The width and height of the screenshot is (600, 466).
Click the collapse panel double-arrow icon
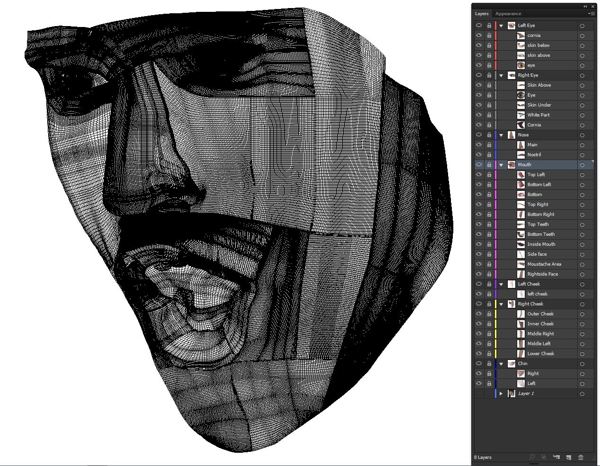click(585, 7)
